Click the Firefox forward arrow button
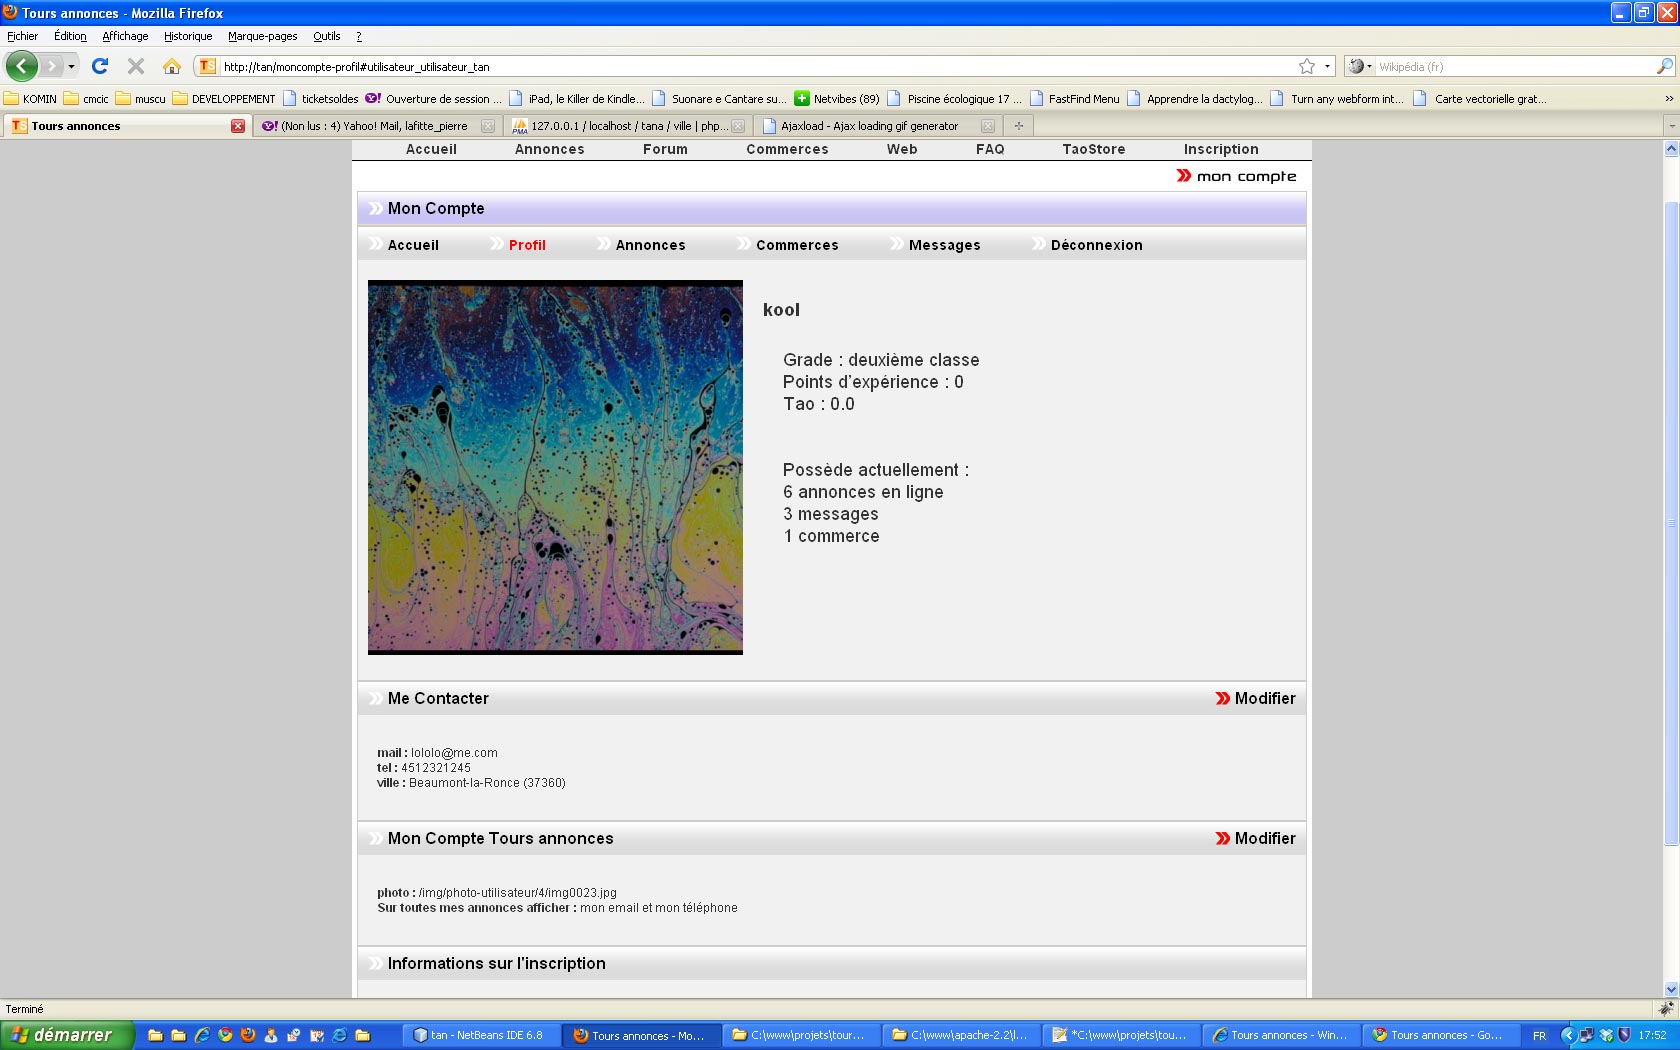The width and height of the screenshot is (1680, 1050). pos(51,66)
